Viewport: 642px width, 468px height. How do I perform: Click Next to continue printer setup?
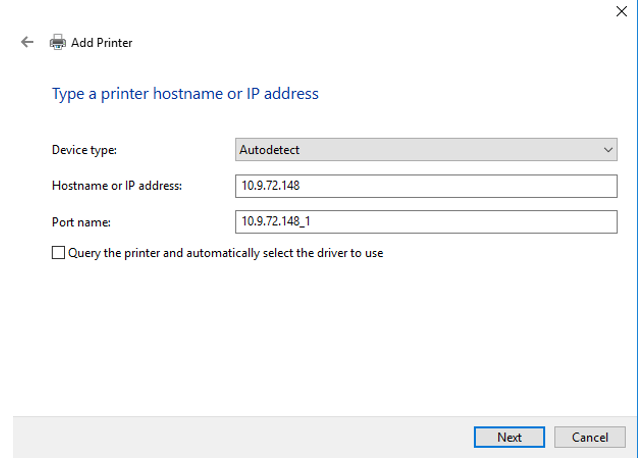[509, 437]
